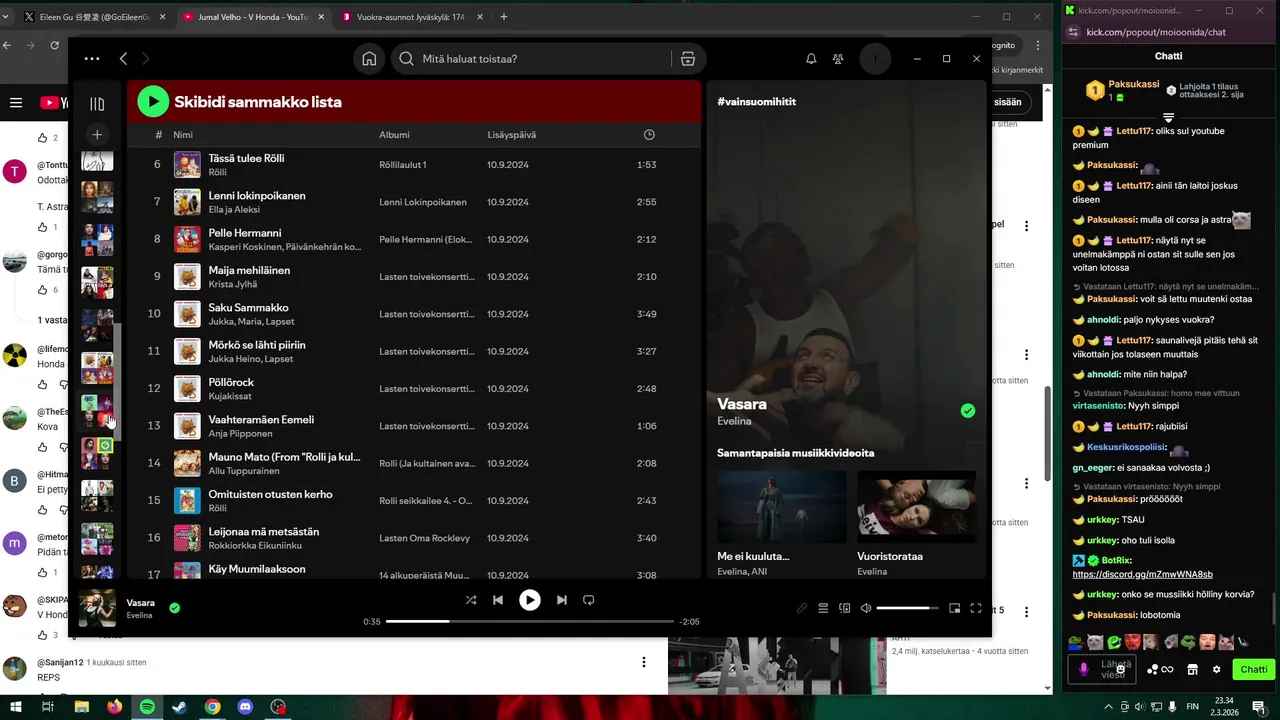Open Spotify miniplayer icon

coord(954,608)
